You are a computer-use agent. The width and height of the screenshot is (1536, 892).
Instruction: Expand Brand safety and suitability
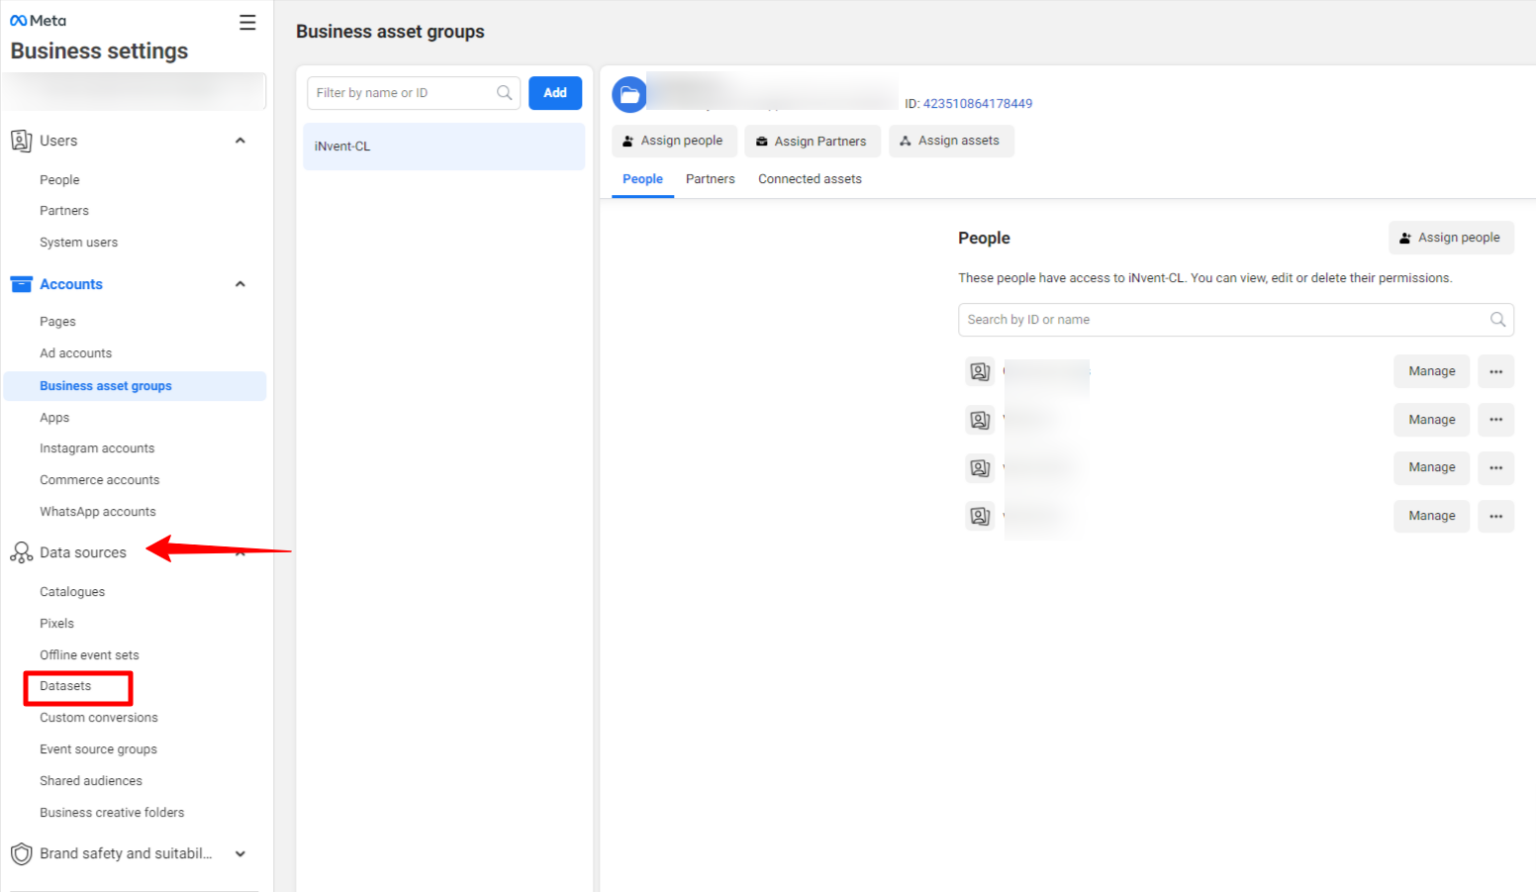pos(240,854)
